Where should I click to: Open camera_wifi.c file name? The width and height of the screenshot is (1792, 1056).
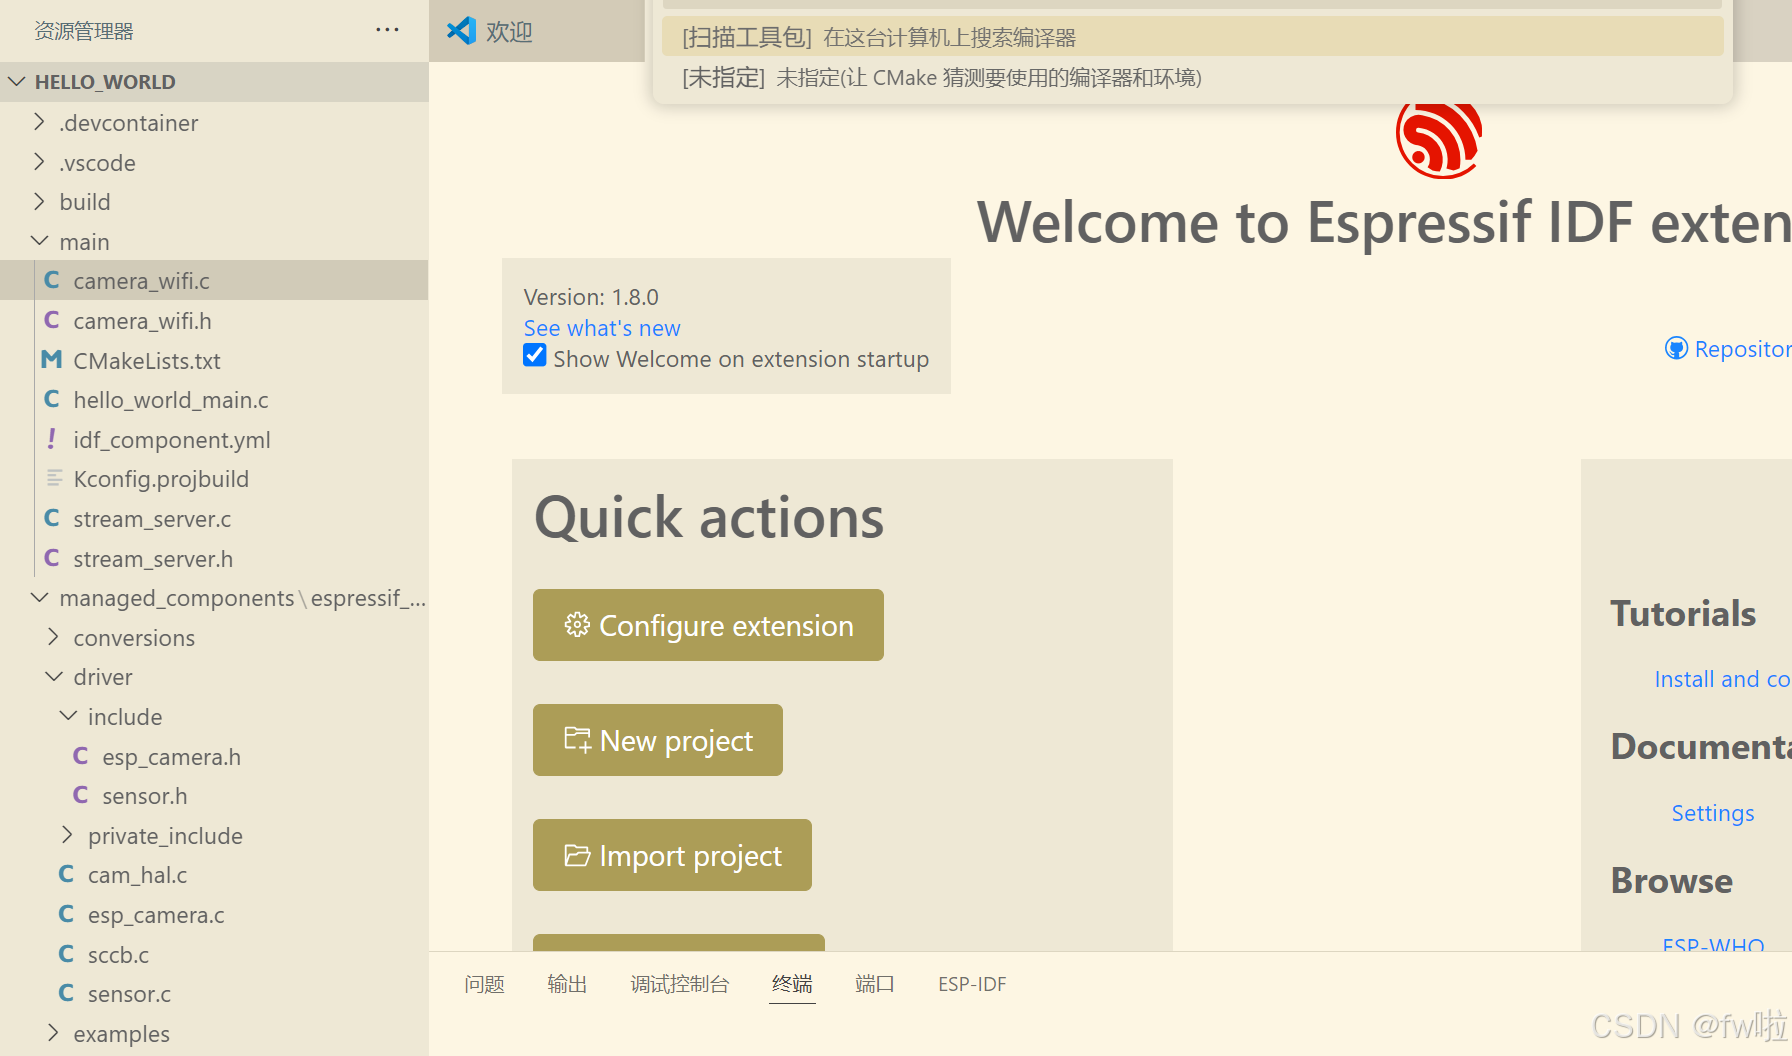(141, 281)
